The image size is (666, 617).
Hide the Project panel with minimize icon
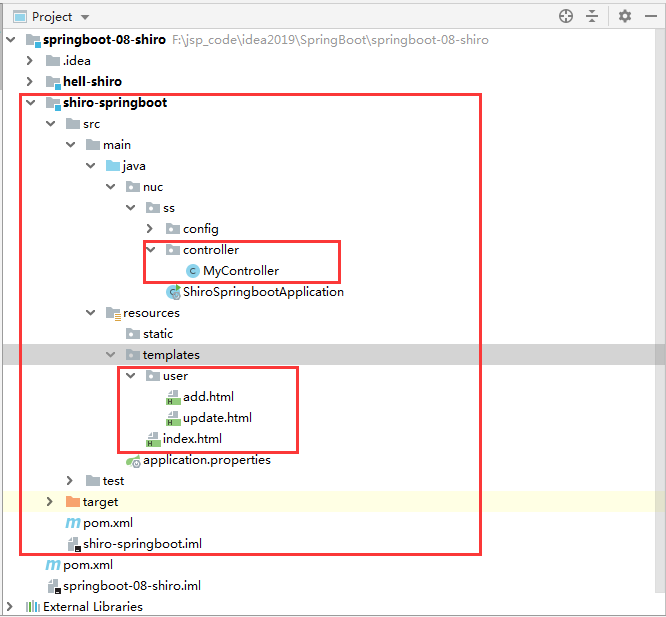pos(651,16)
